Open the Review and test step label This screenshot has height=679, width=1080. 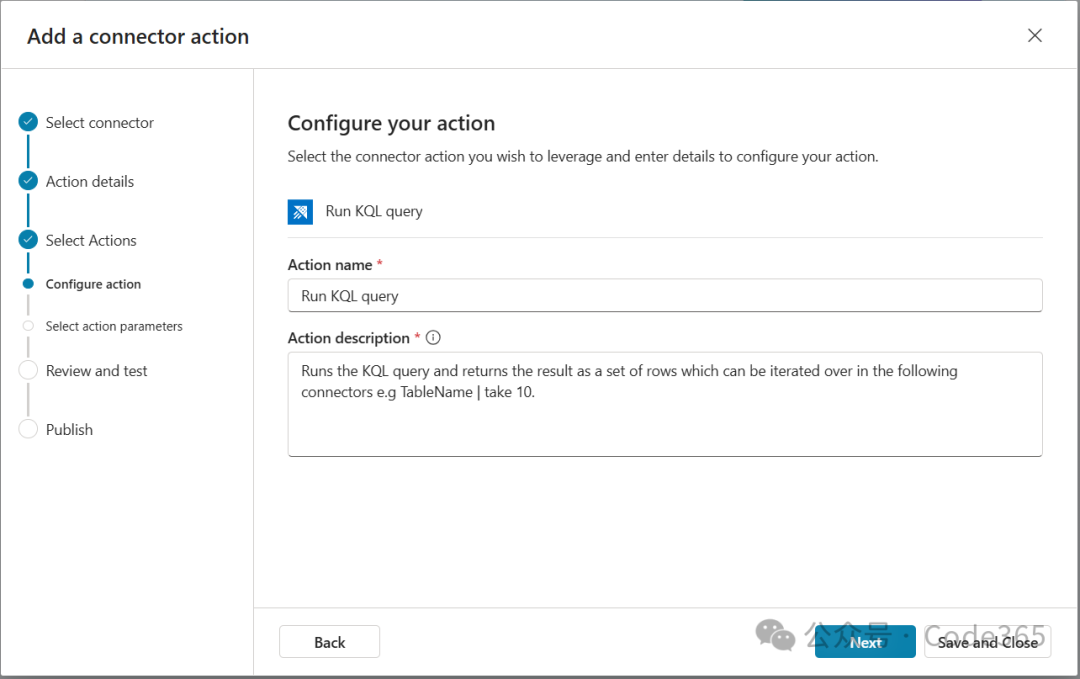(96, 370)
